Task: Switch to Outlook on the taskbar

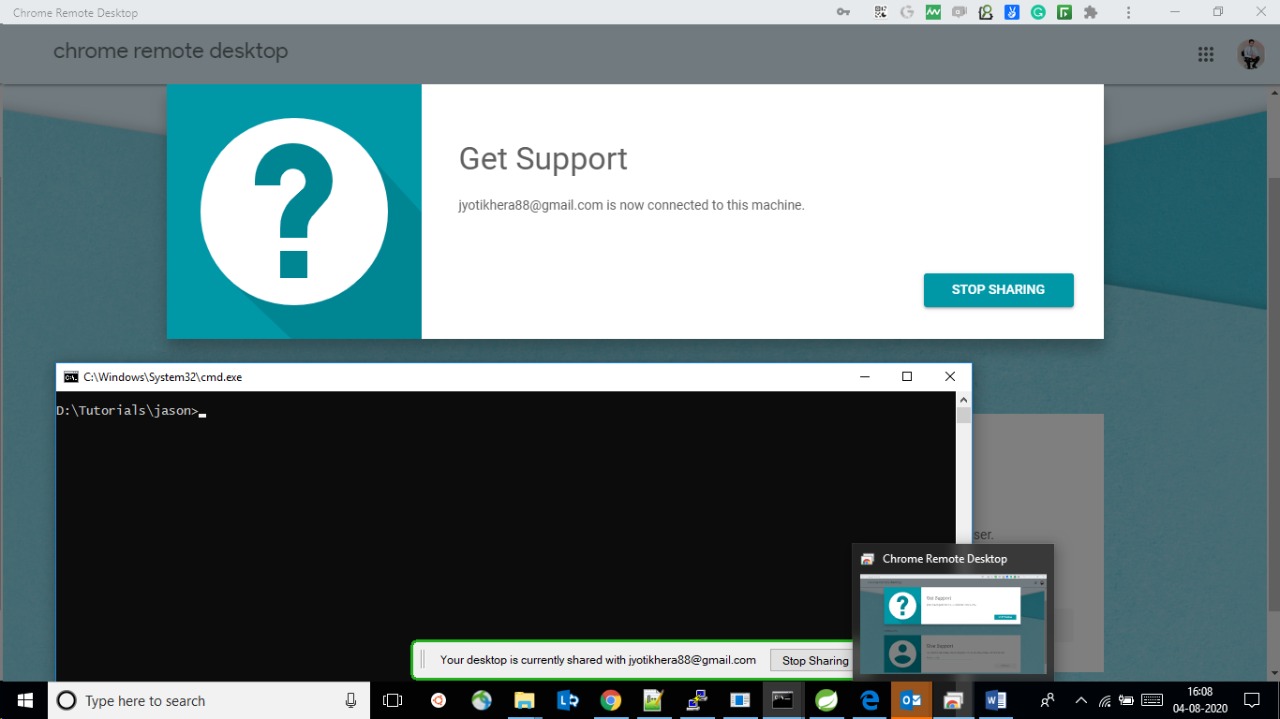Action: (x=911, y=700)
